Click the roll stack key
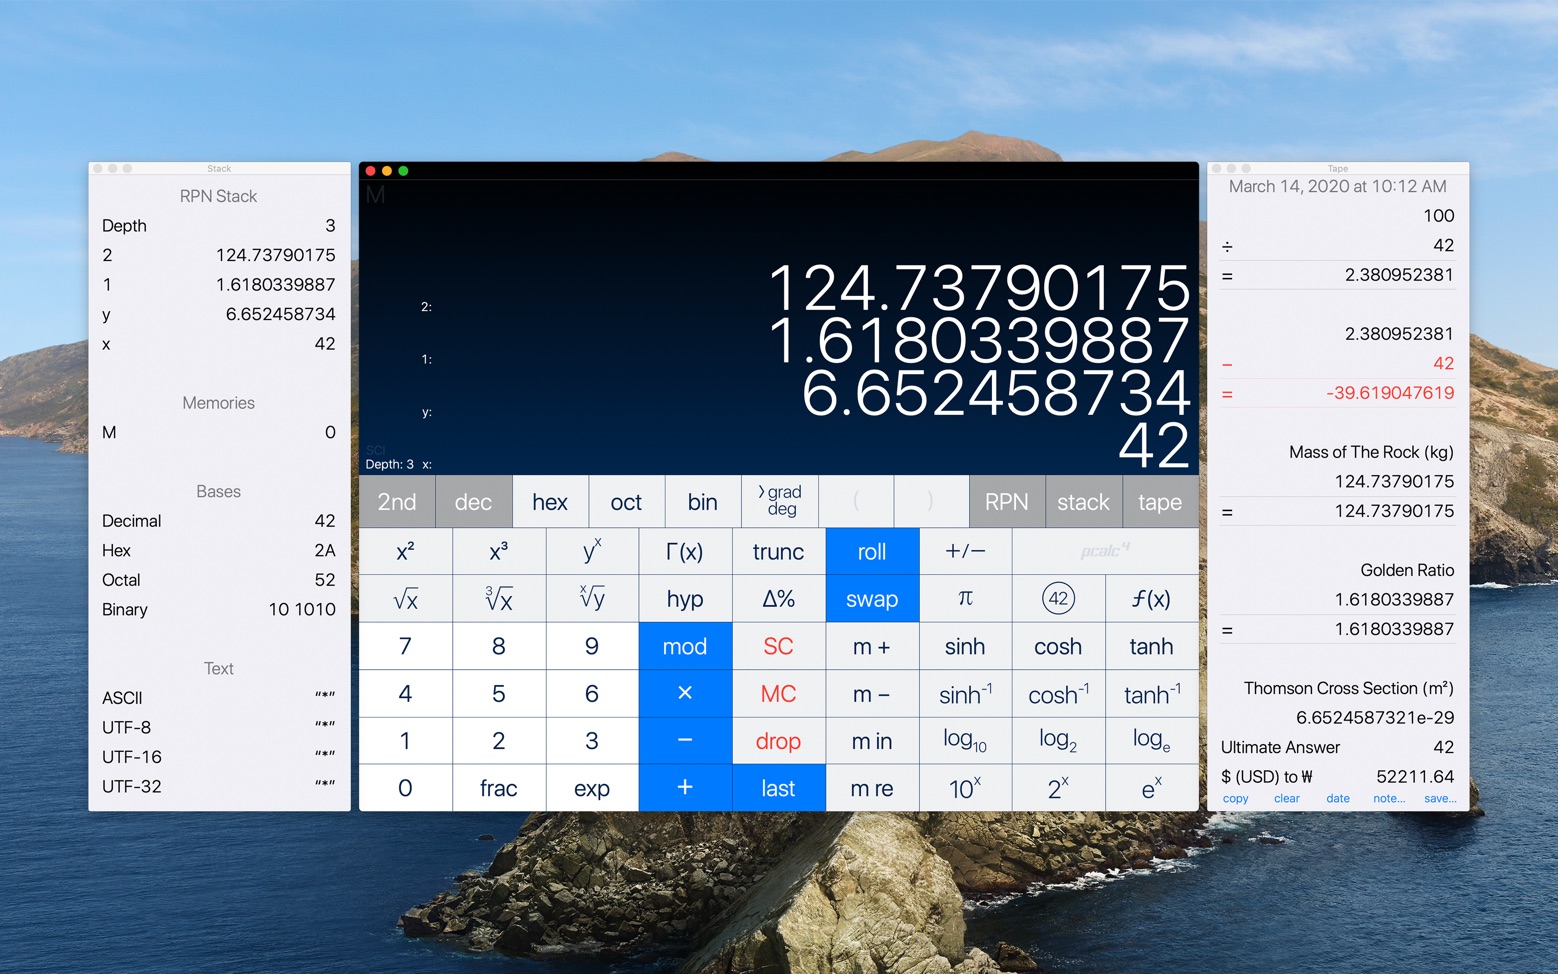 tap(872, 551)
